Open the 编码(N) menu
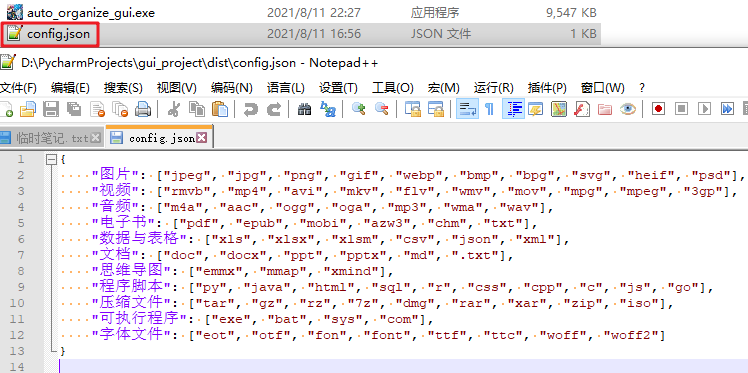This screenshot has width=748, height=373. coord(232,88)
